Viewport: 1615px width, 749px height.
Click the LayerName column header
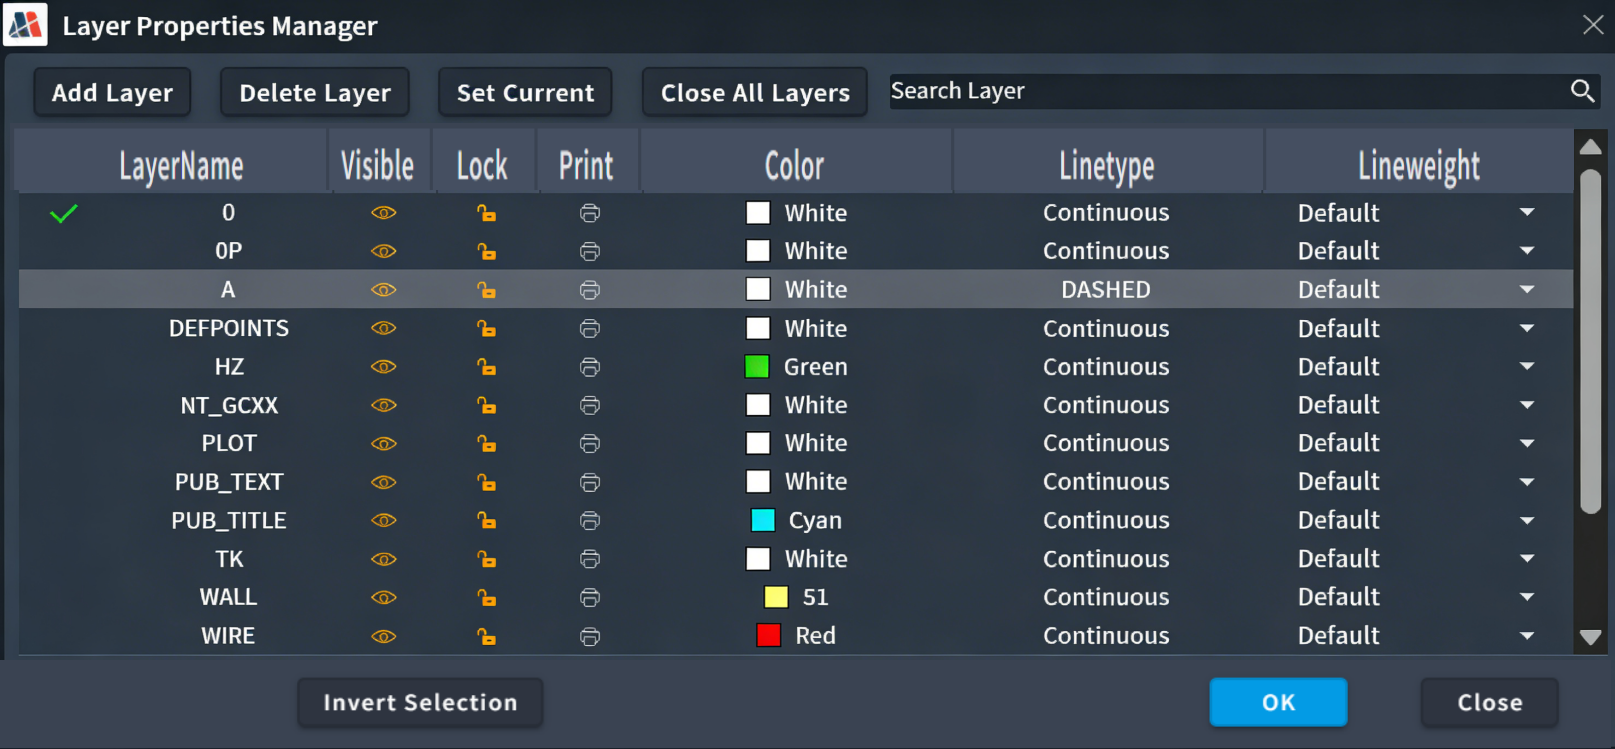tap(181, 166)
